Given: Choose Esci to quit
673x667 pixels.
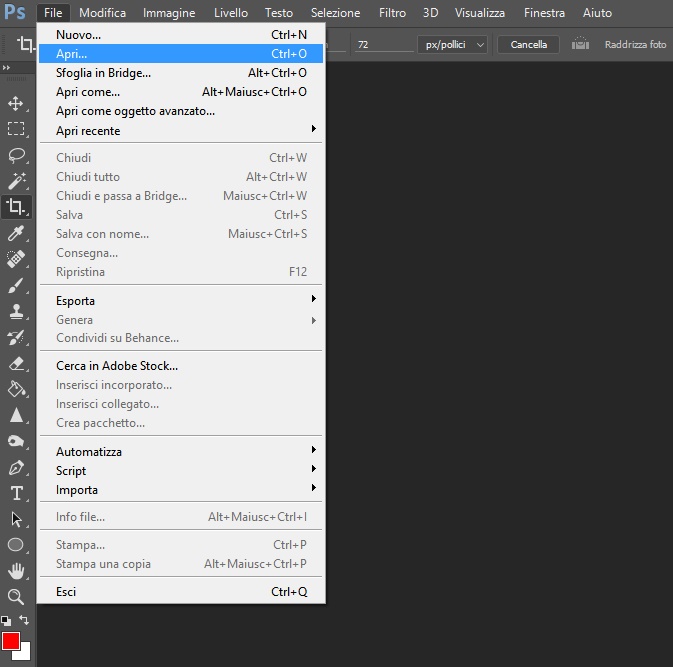Looking at the screenshot, I should click(181, 592).
